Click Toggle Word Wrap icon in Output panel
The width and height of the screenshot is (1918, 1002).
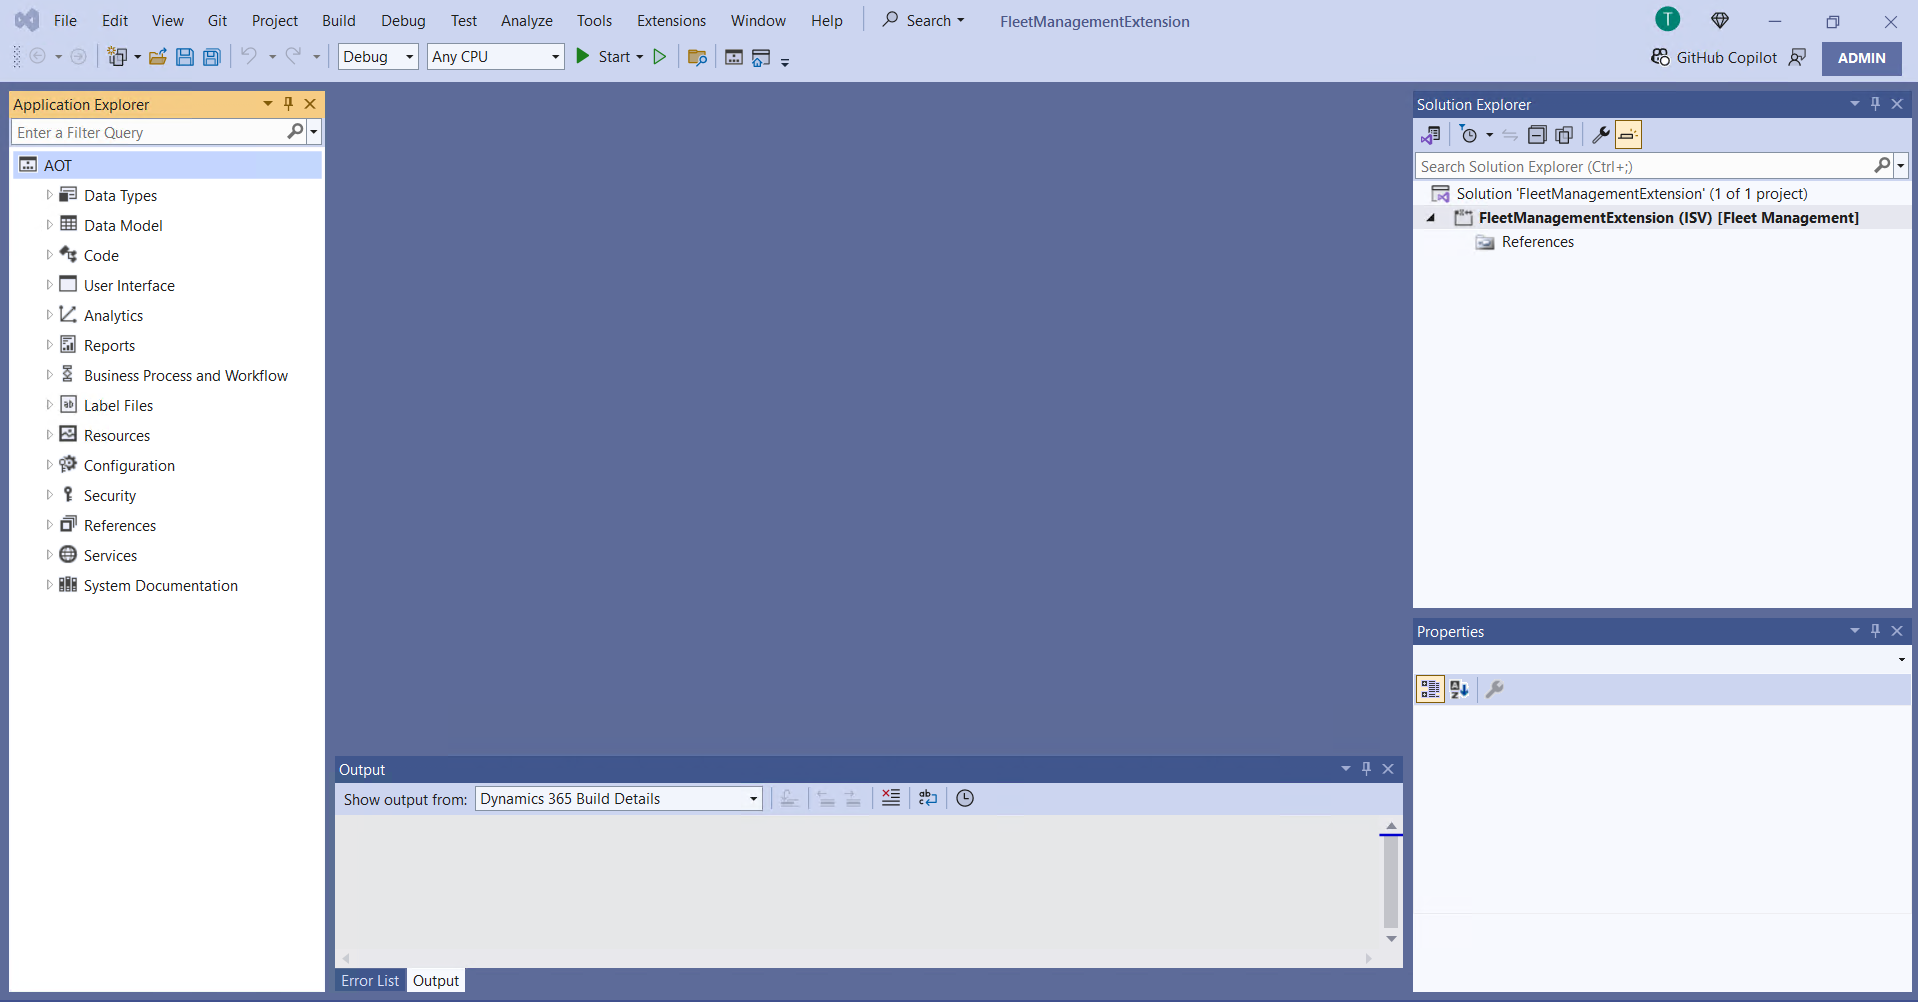click(x=928, y=798)
